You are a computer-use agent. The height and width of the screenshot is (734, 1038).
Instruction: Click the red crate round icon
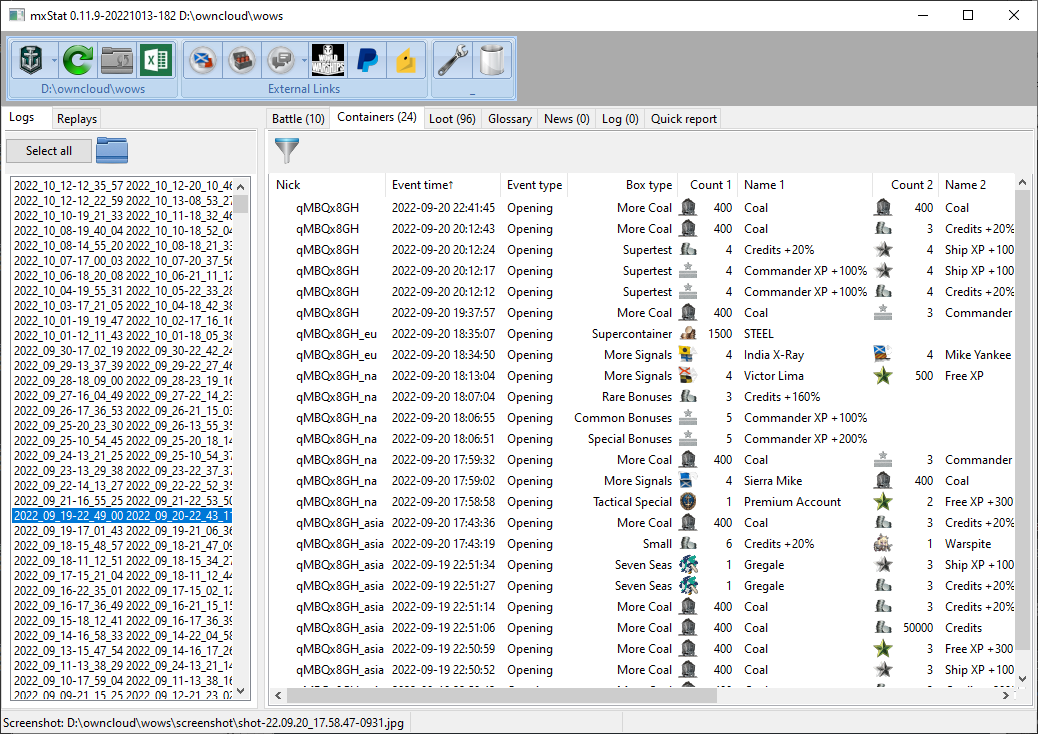(x=242, y=60)
